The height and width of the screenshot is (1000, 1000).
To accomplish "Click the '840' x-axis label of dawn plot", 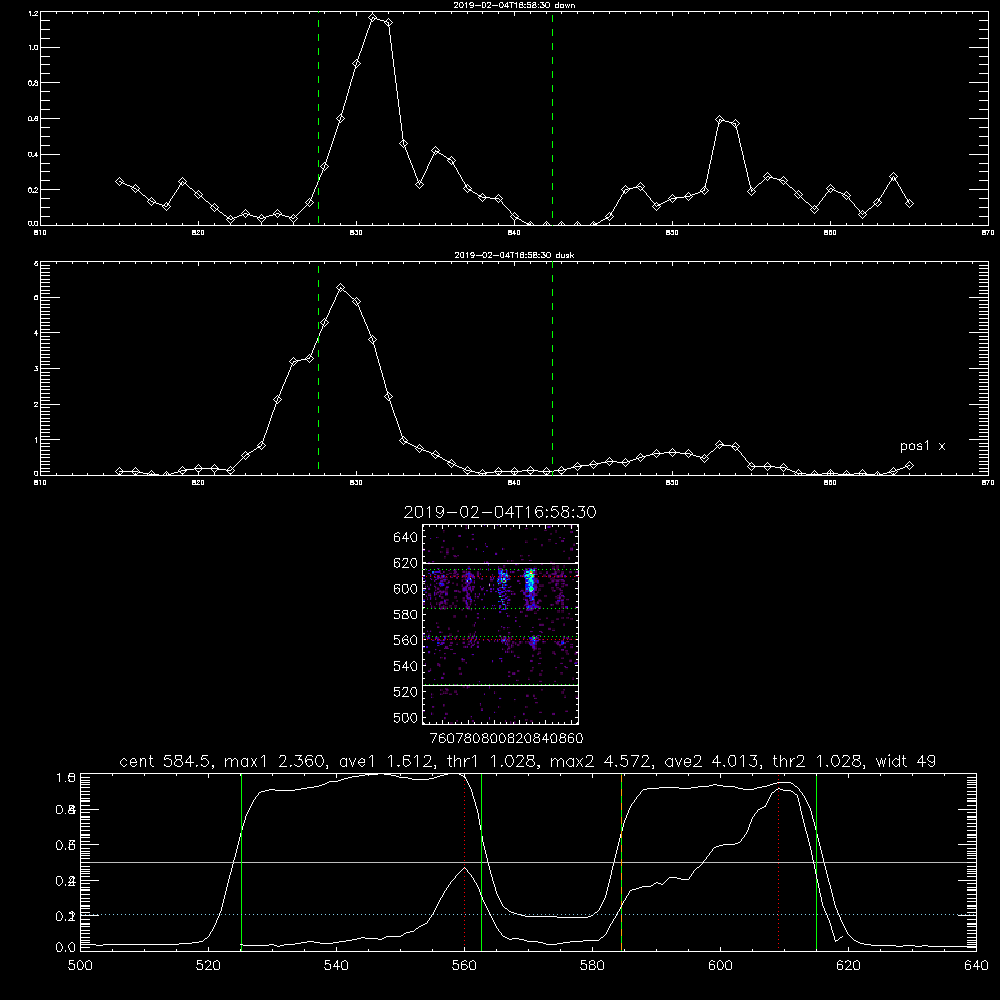I will tap(514, 233).
